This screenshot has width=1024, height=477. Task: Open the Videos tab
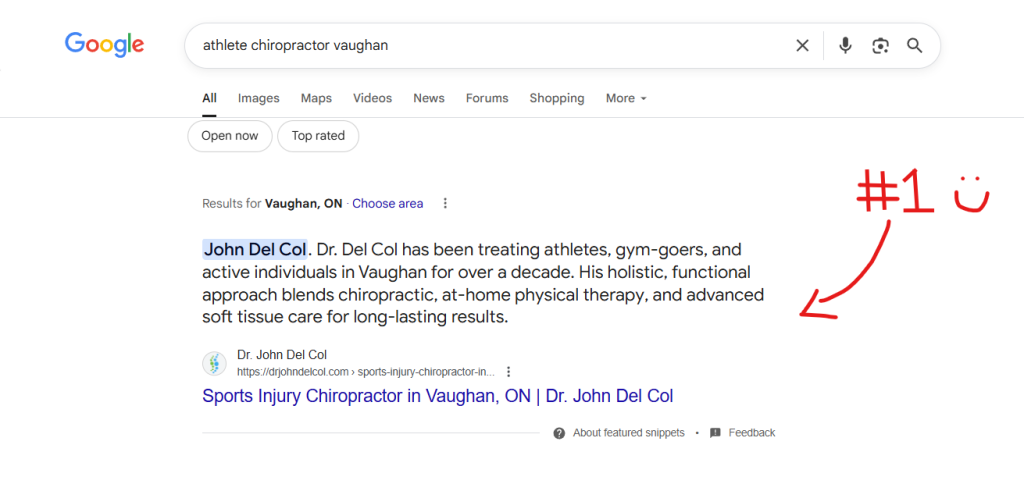point(372,98)
